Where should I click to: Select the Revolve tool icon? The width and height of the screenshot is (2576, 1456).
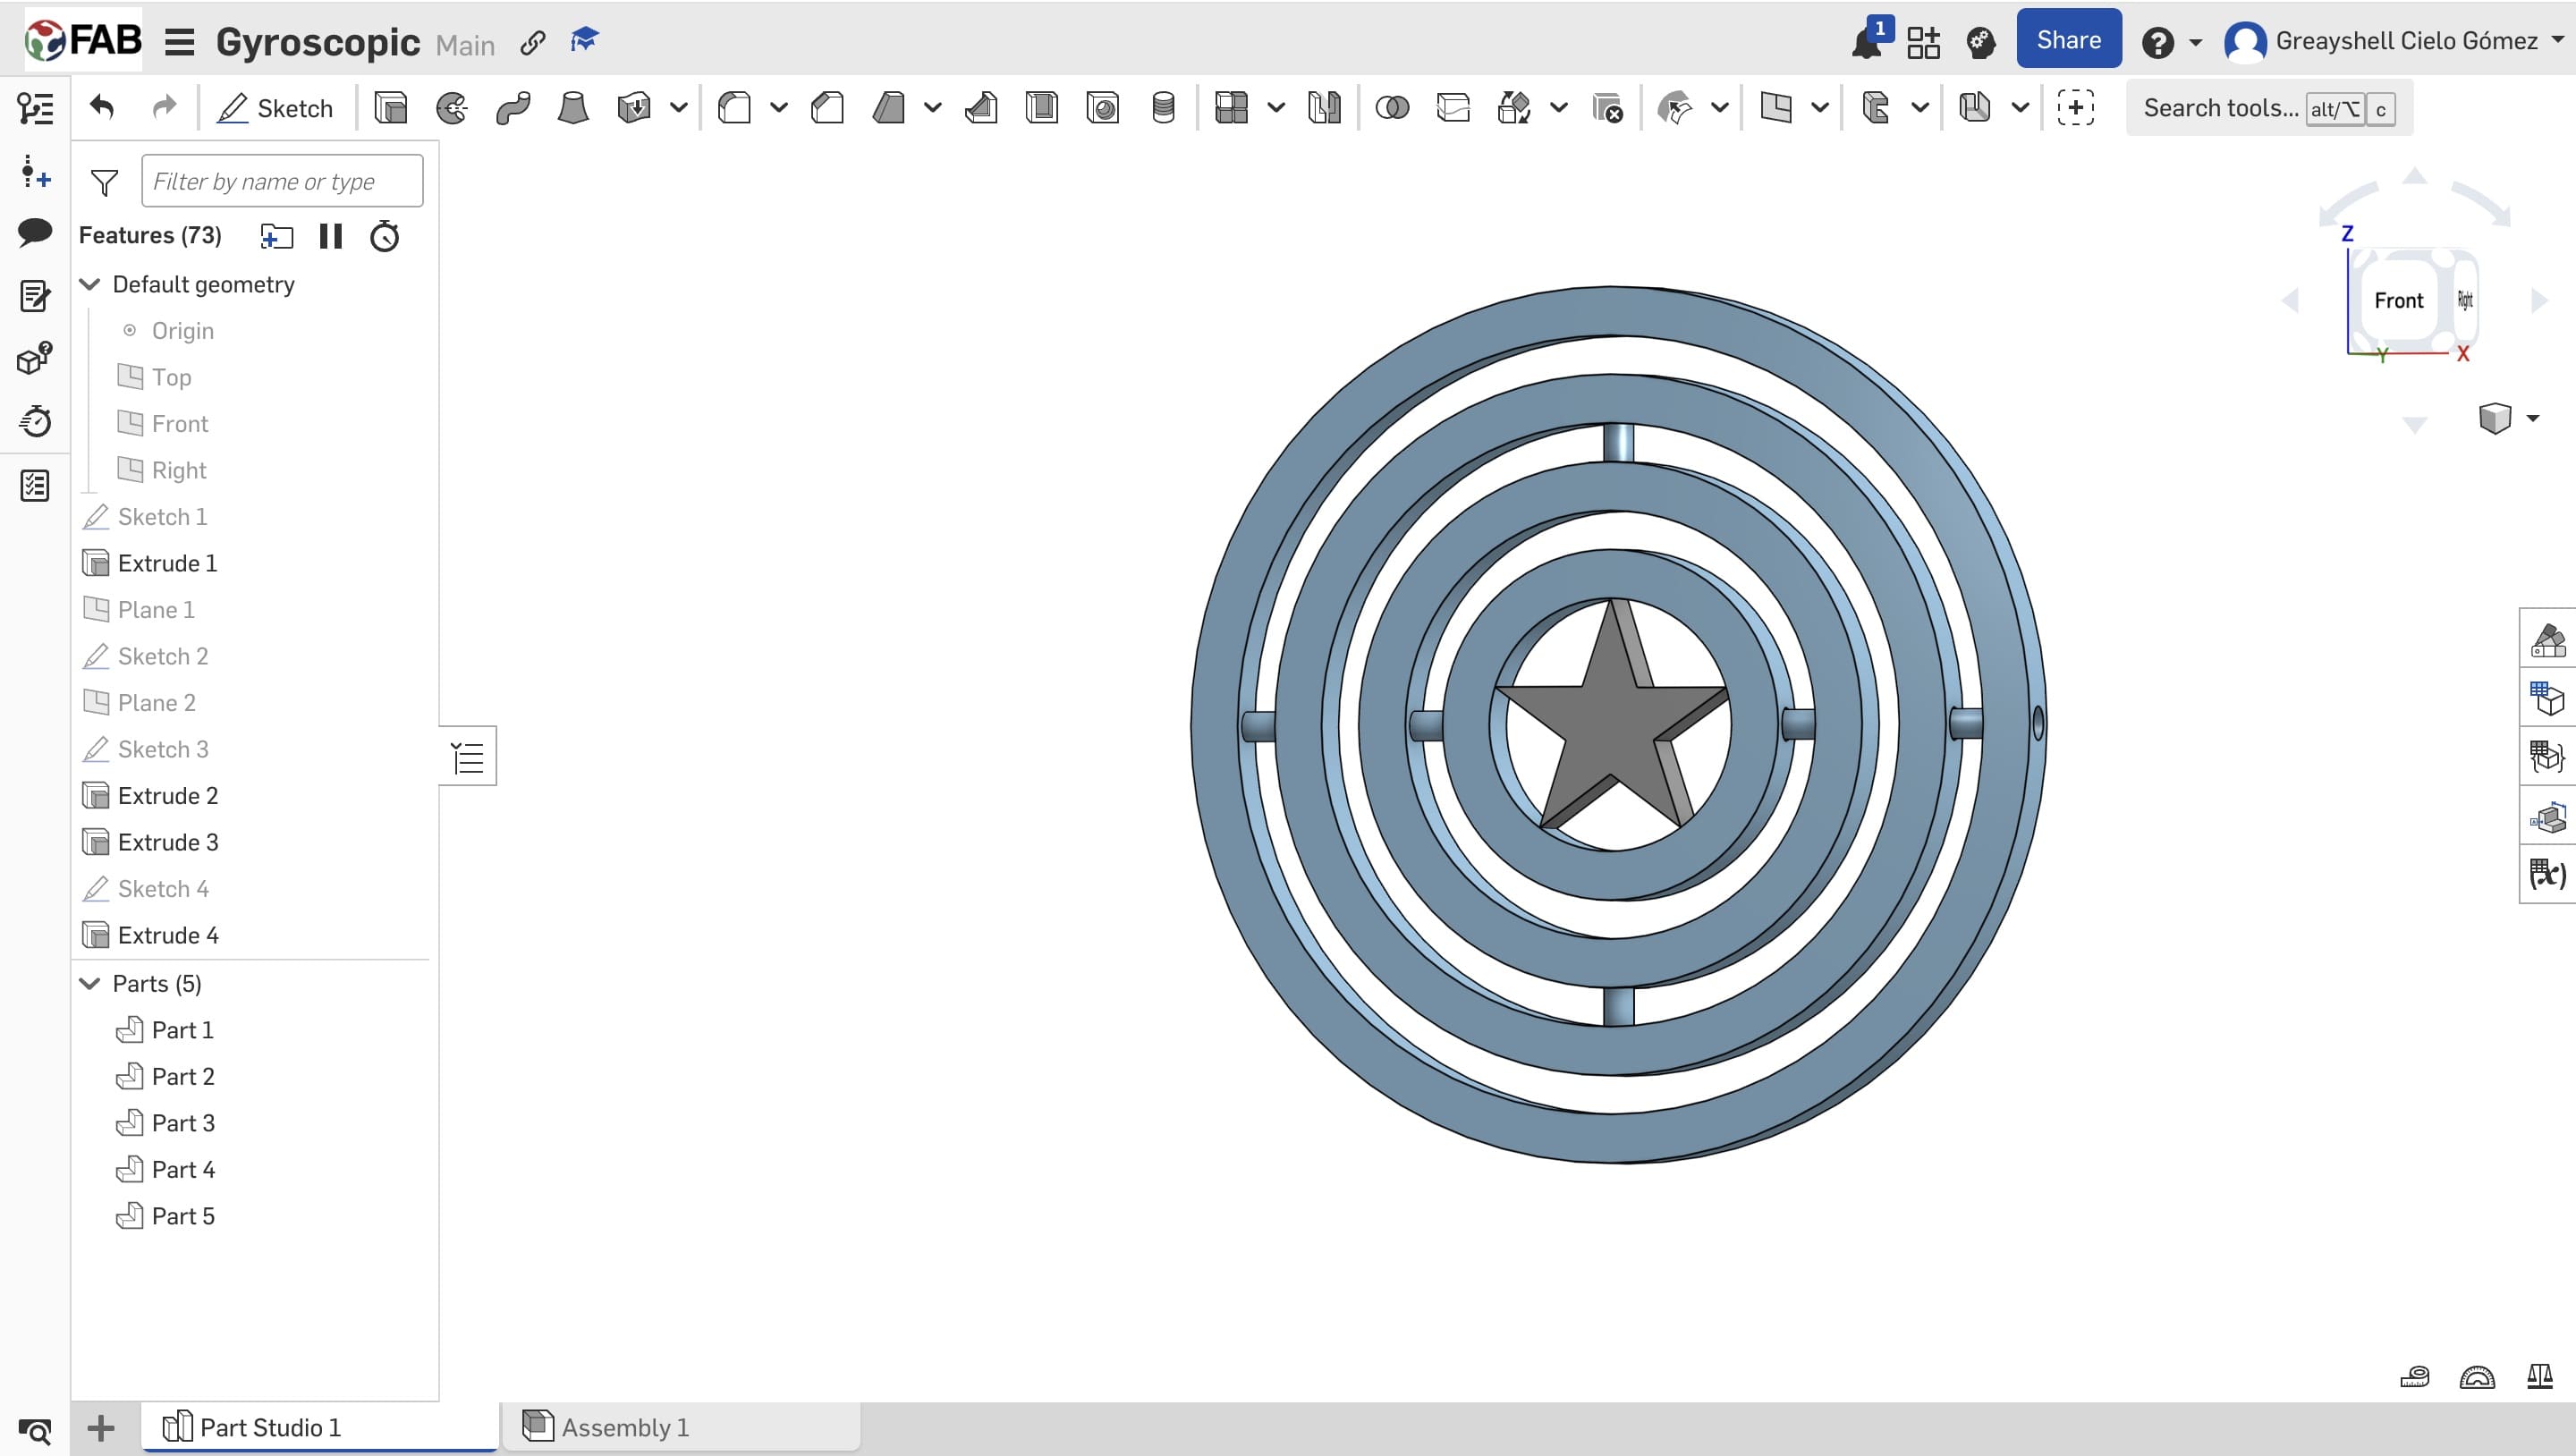click(x=452, y=108)
